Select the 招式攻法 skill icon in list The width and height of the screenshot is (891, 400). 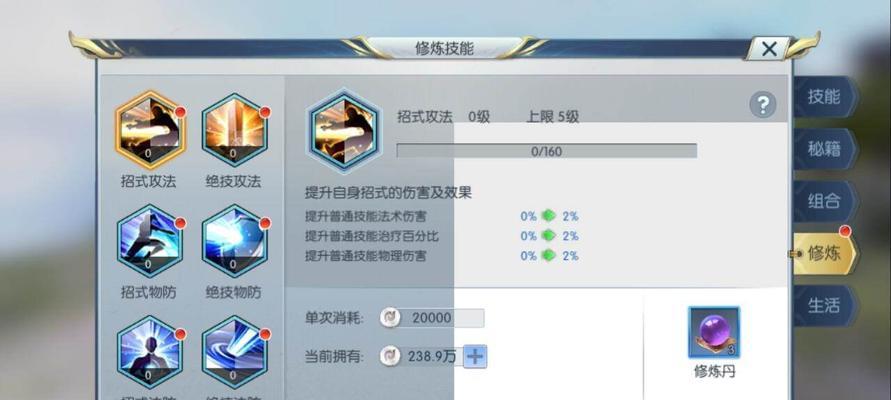click(149, 130)
